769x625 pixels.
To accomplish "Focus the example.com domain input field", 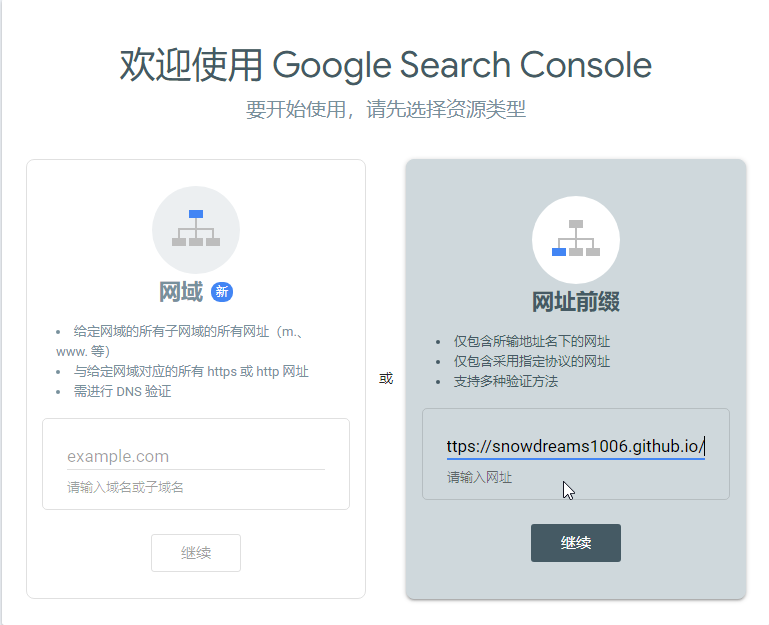I will (x=196, y=457).
